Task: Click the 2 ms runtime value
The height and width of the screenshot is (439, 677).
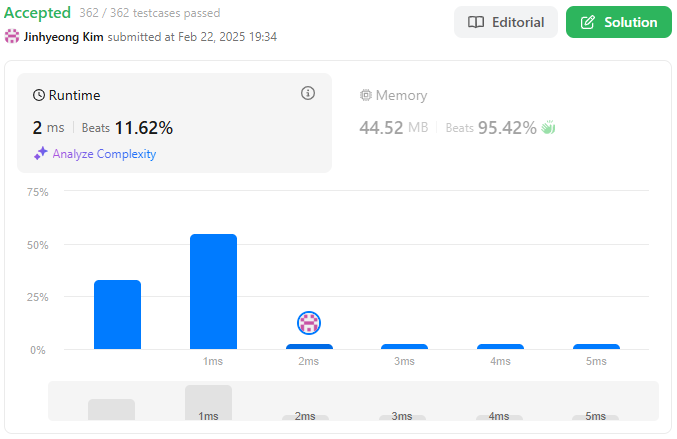Action: pos(48,128)
